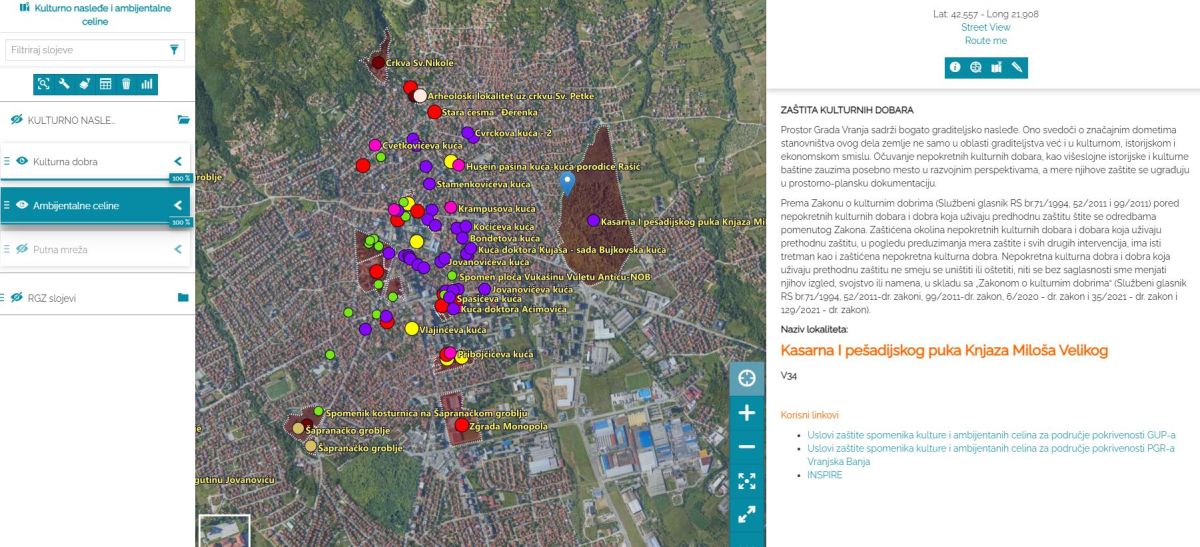The height and width of the screenshot is (547, 1200).
Task: Click the trash icon in layer toolbar
Action: (x=126, y=84)
